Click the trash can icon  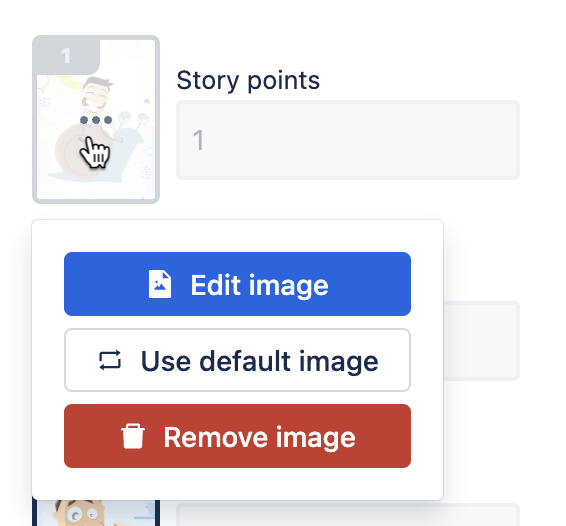(133, 436)
